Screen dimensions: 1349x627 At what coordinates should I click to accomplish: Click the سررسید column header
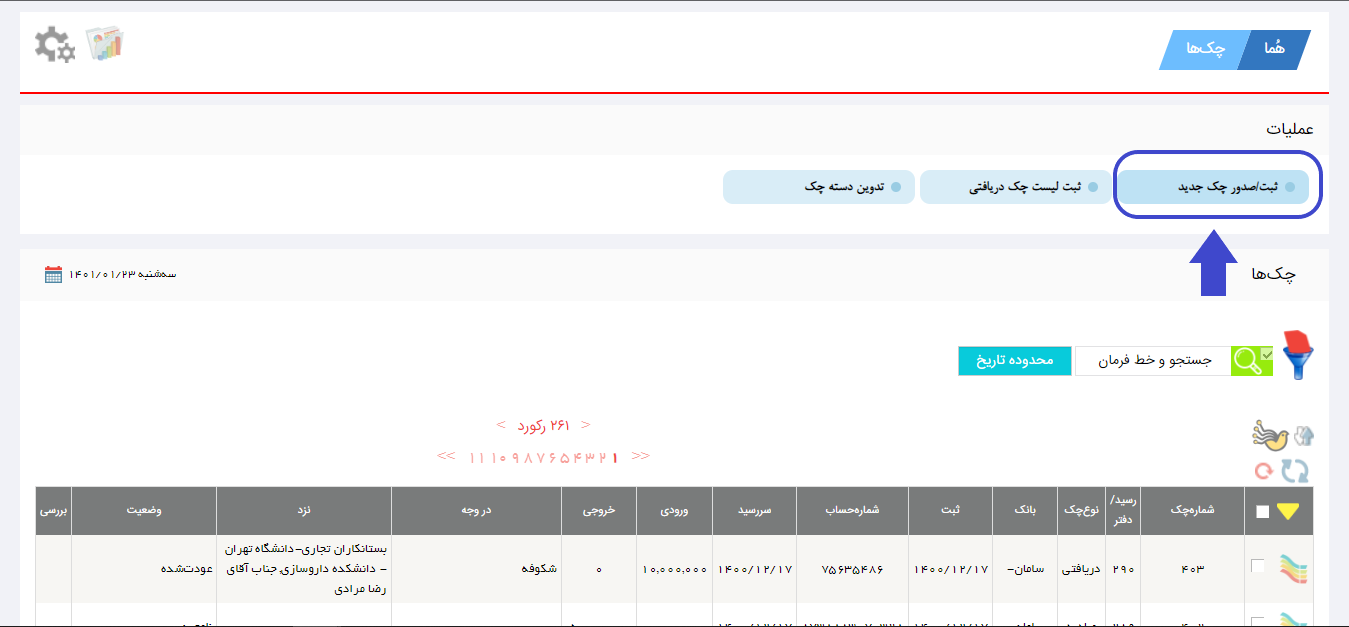click(x=754, y=510)
